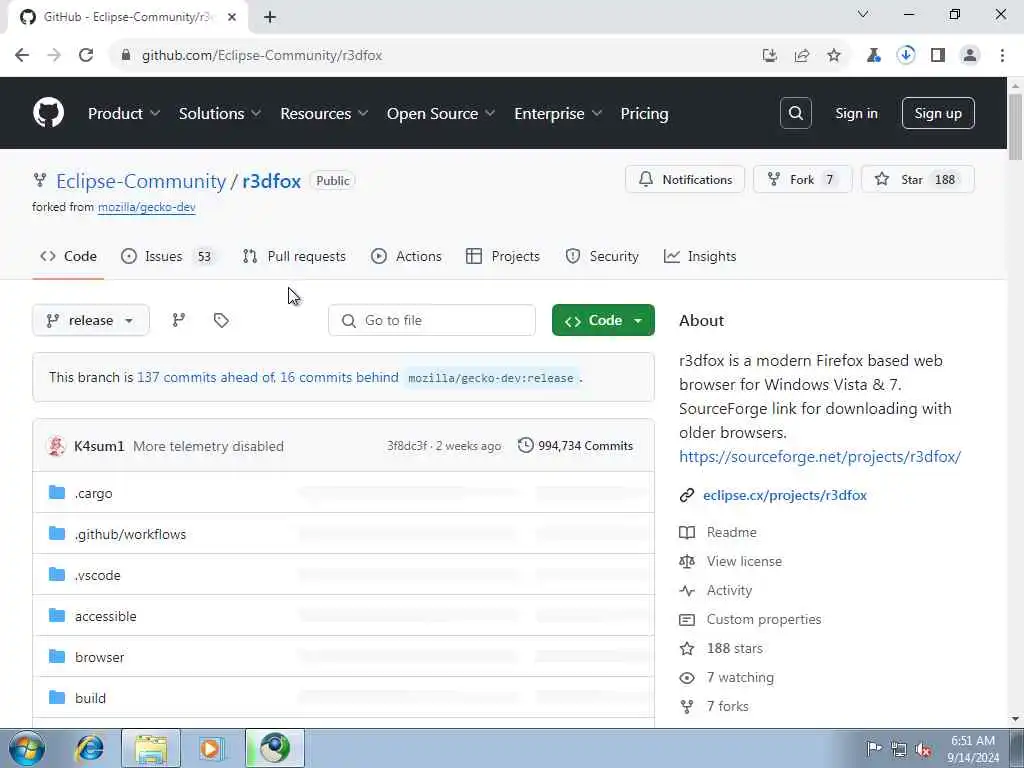The width and height of the screenshot is (1024, 768).
Task: Click the Sign up button
Action: tap(938, 113)
